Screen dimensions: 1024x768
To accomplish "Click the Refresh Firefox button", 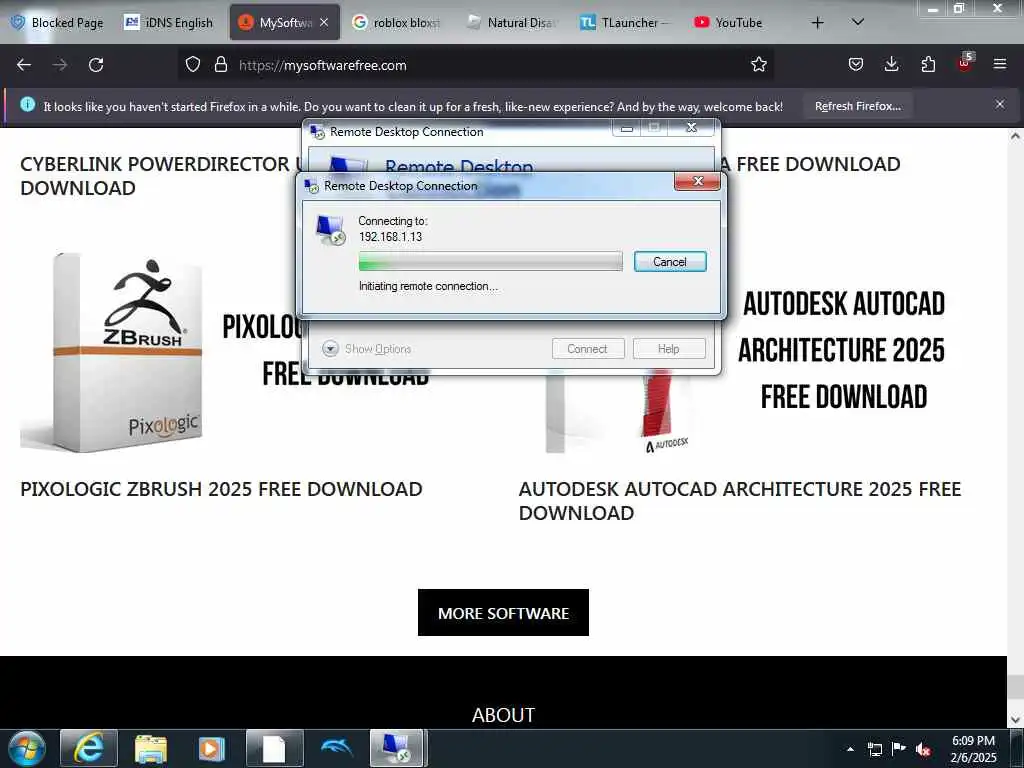I will [857, 106].
